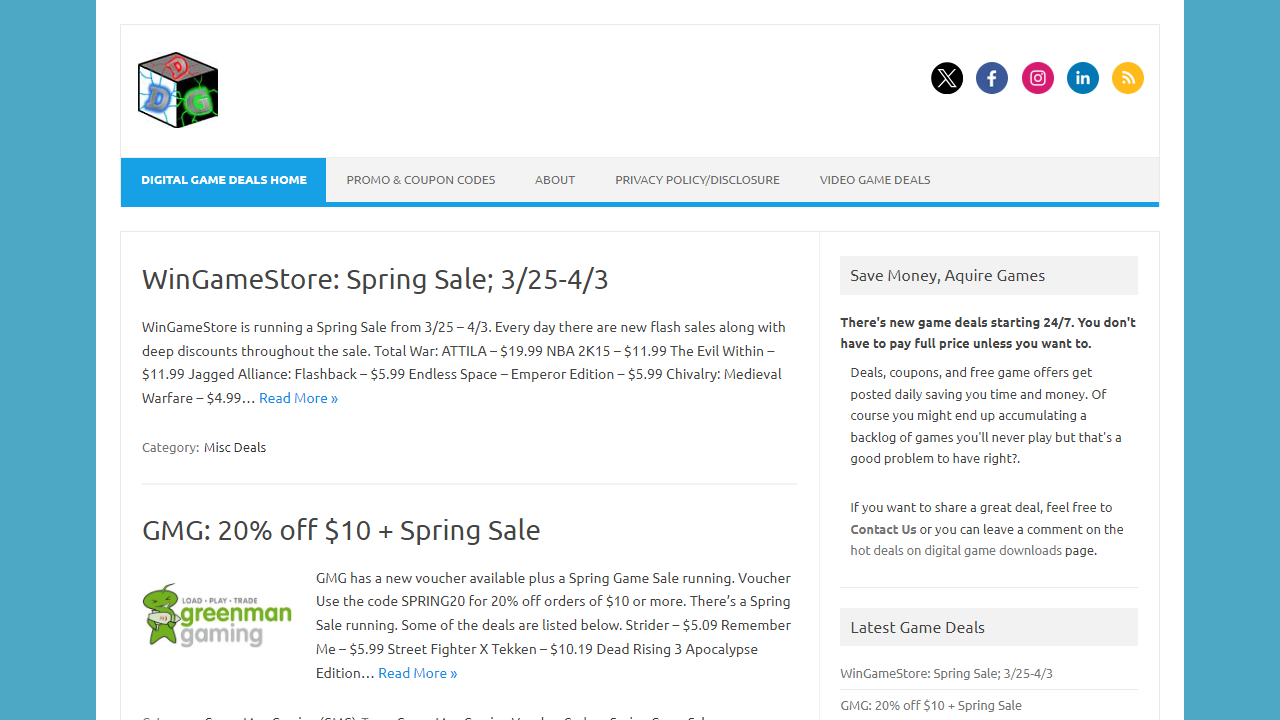Image resolution: width=1280 pixels, height=720 pixels.
Task: Open the Contact Us link
Action: click(883, 529)
